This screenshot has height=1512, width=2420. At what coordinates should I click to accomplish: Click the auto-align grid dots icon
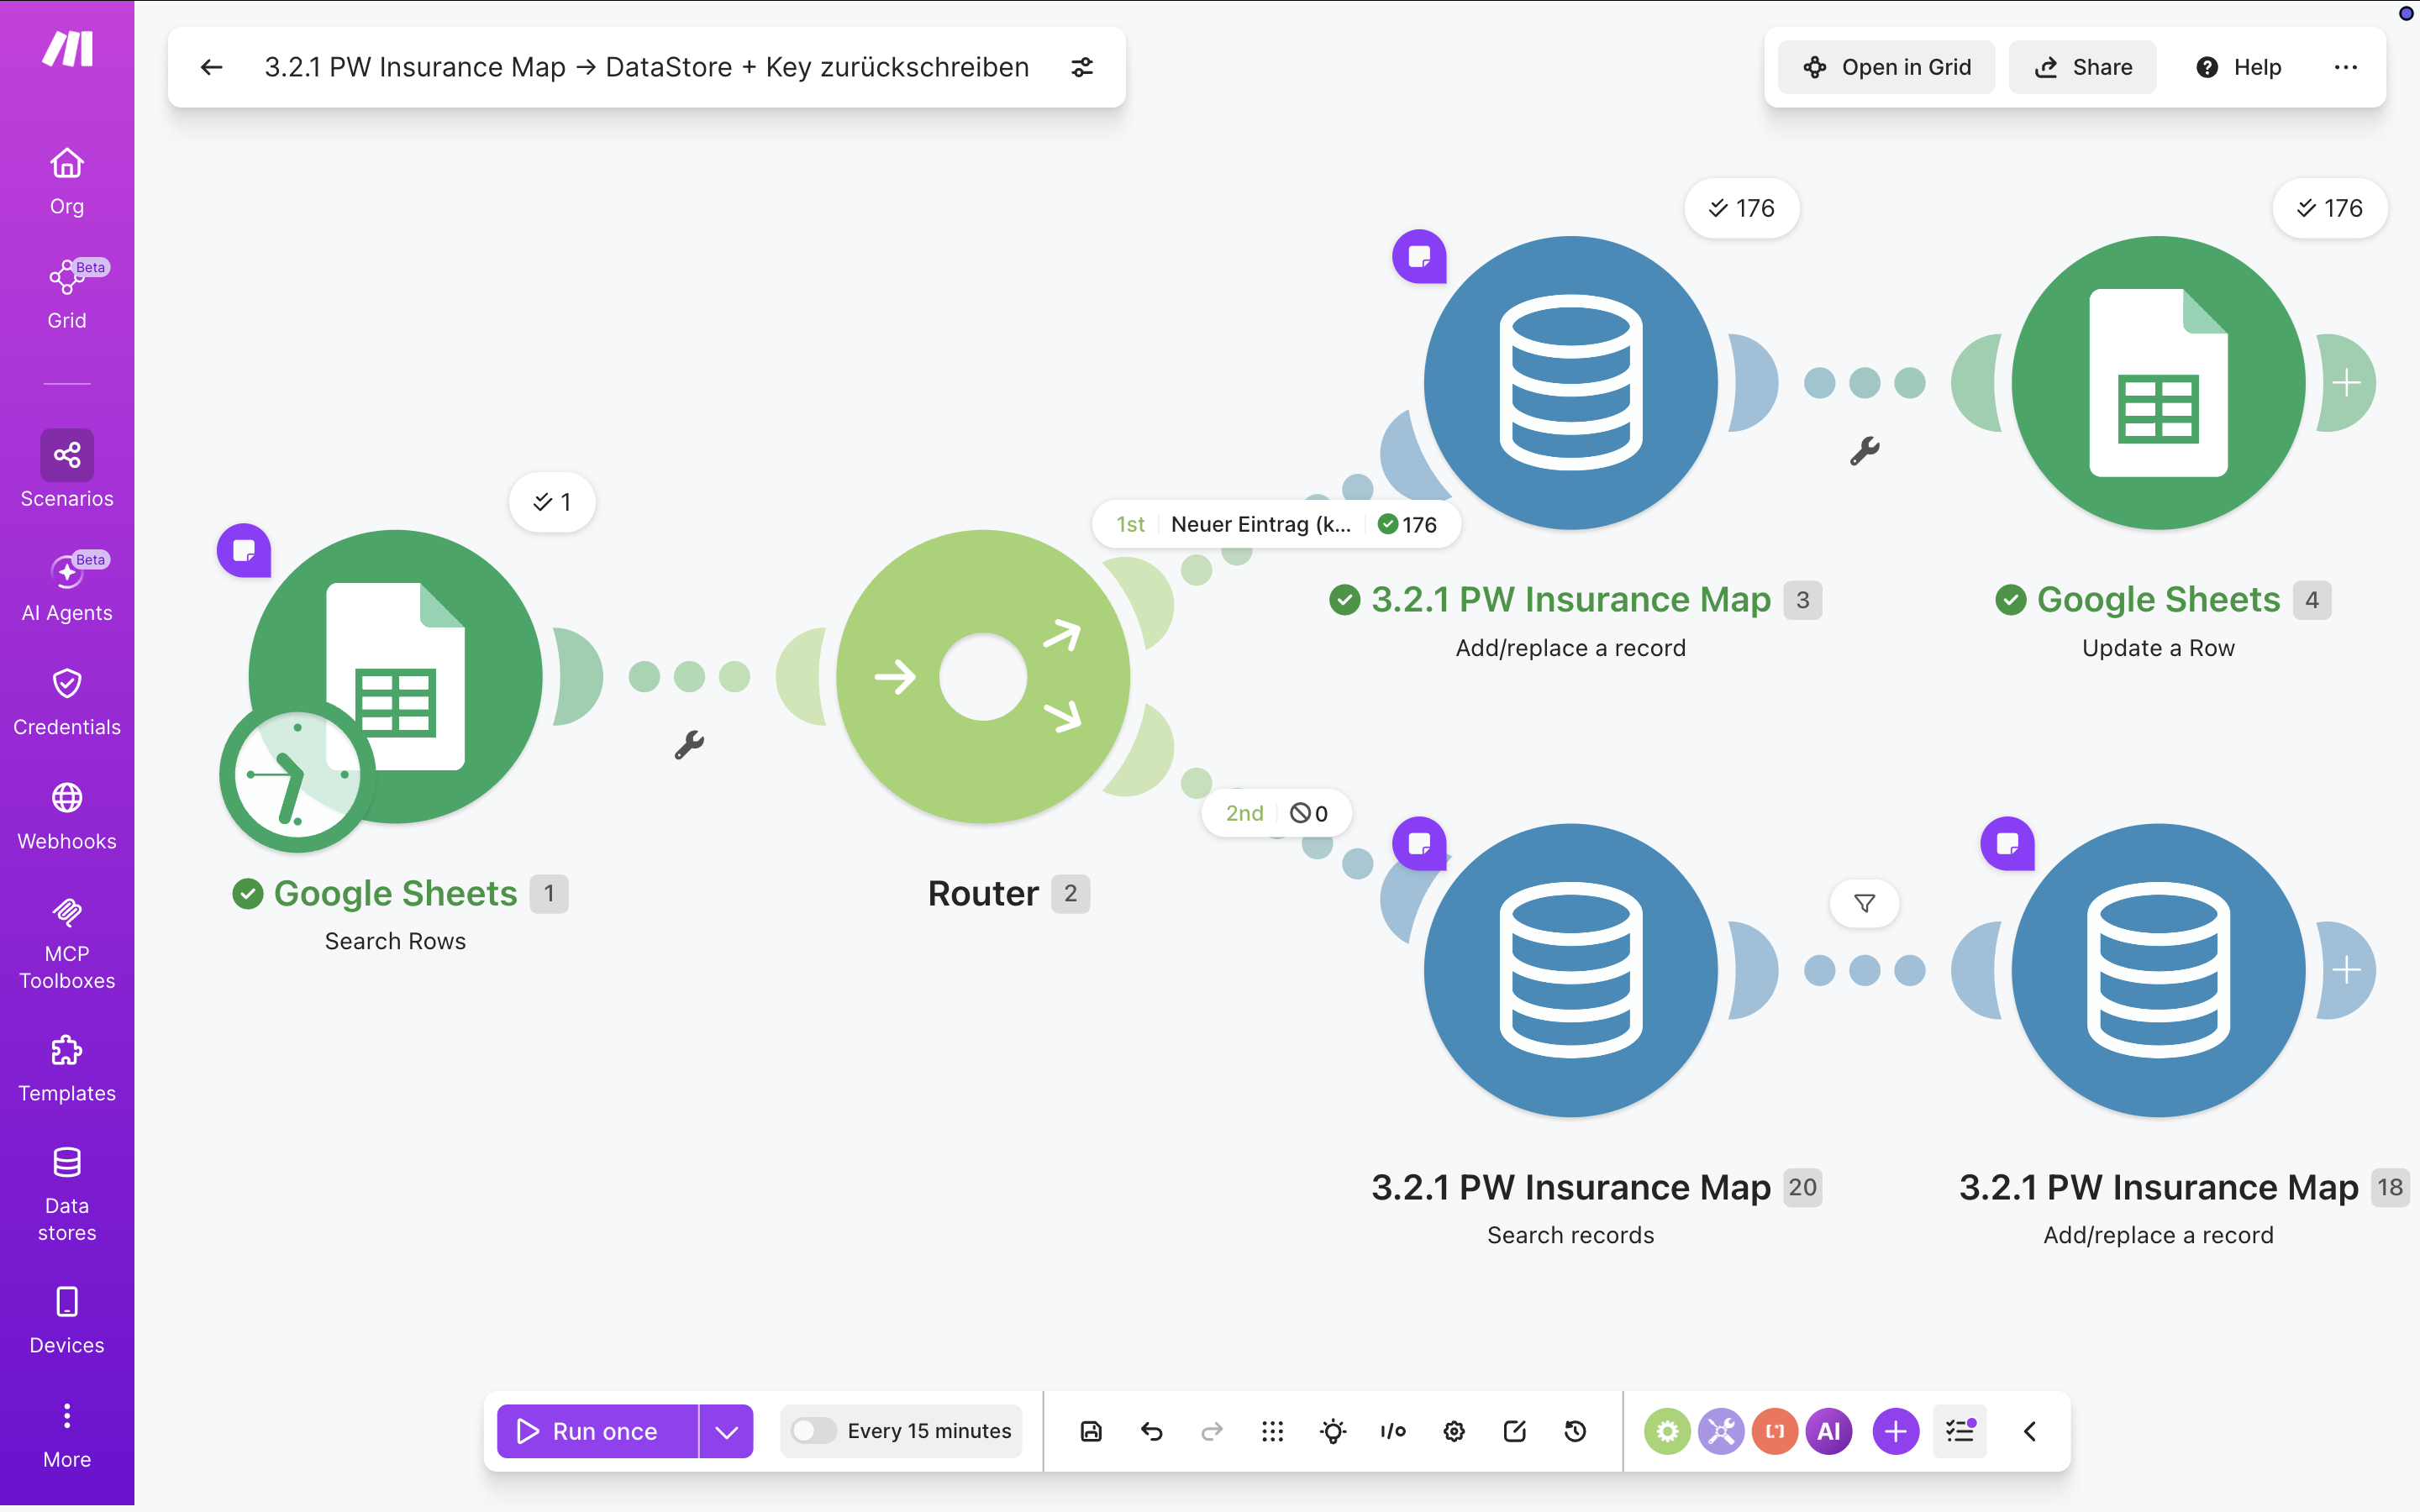[x=1272, y=1431]
